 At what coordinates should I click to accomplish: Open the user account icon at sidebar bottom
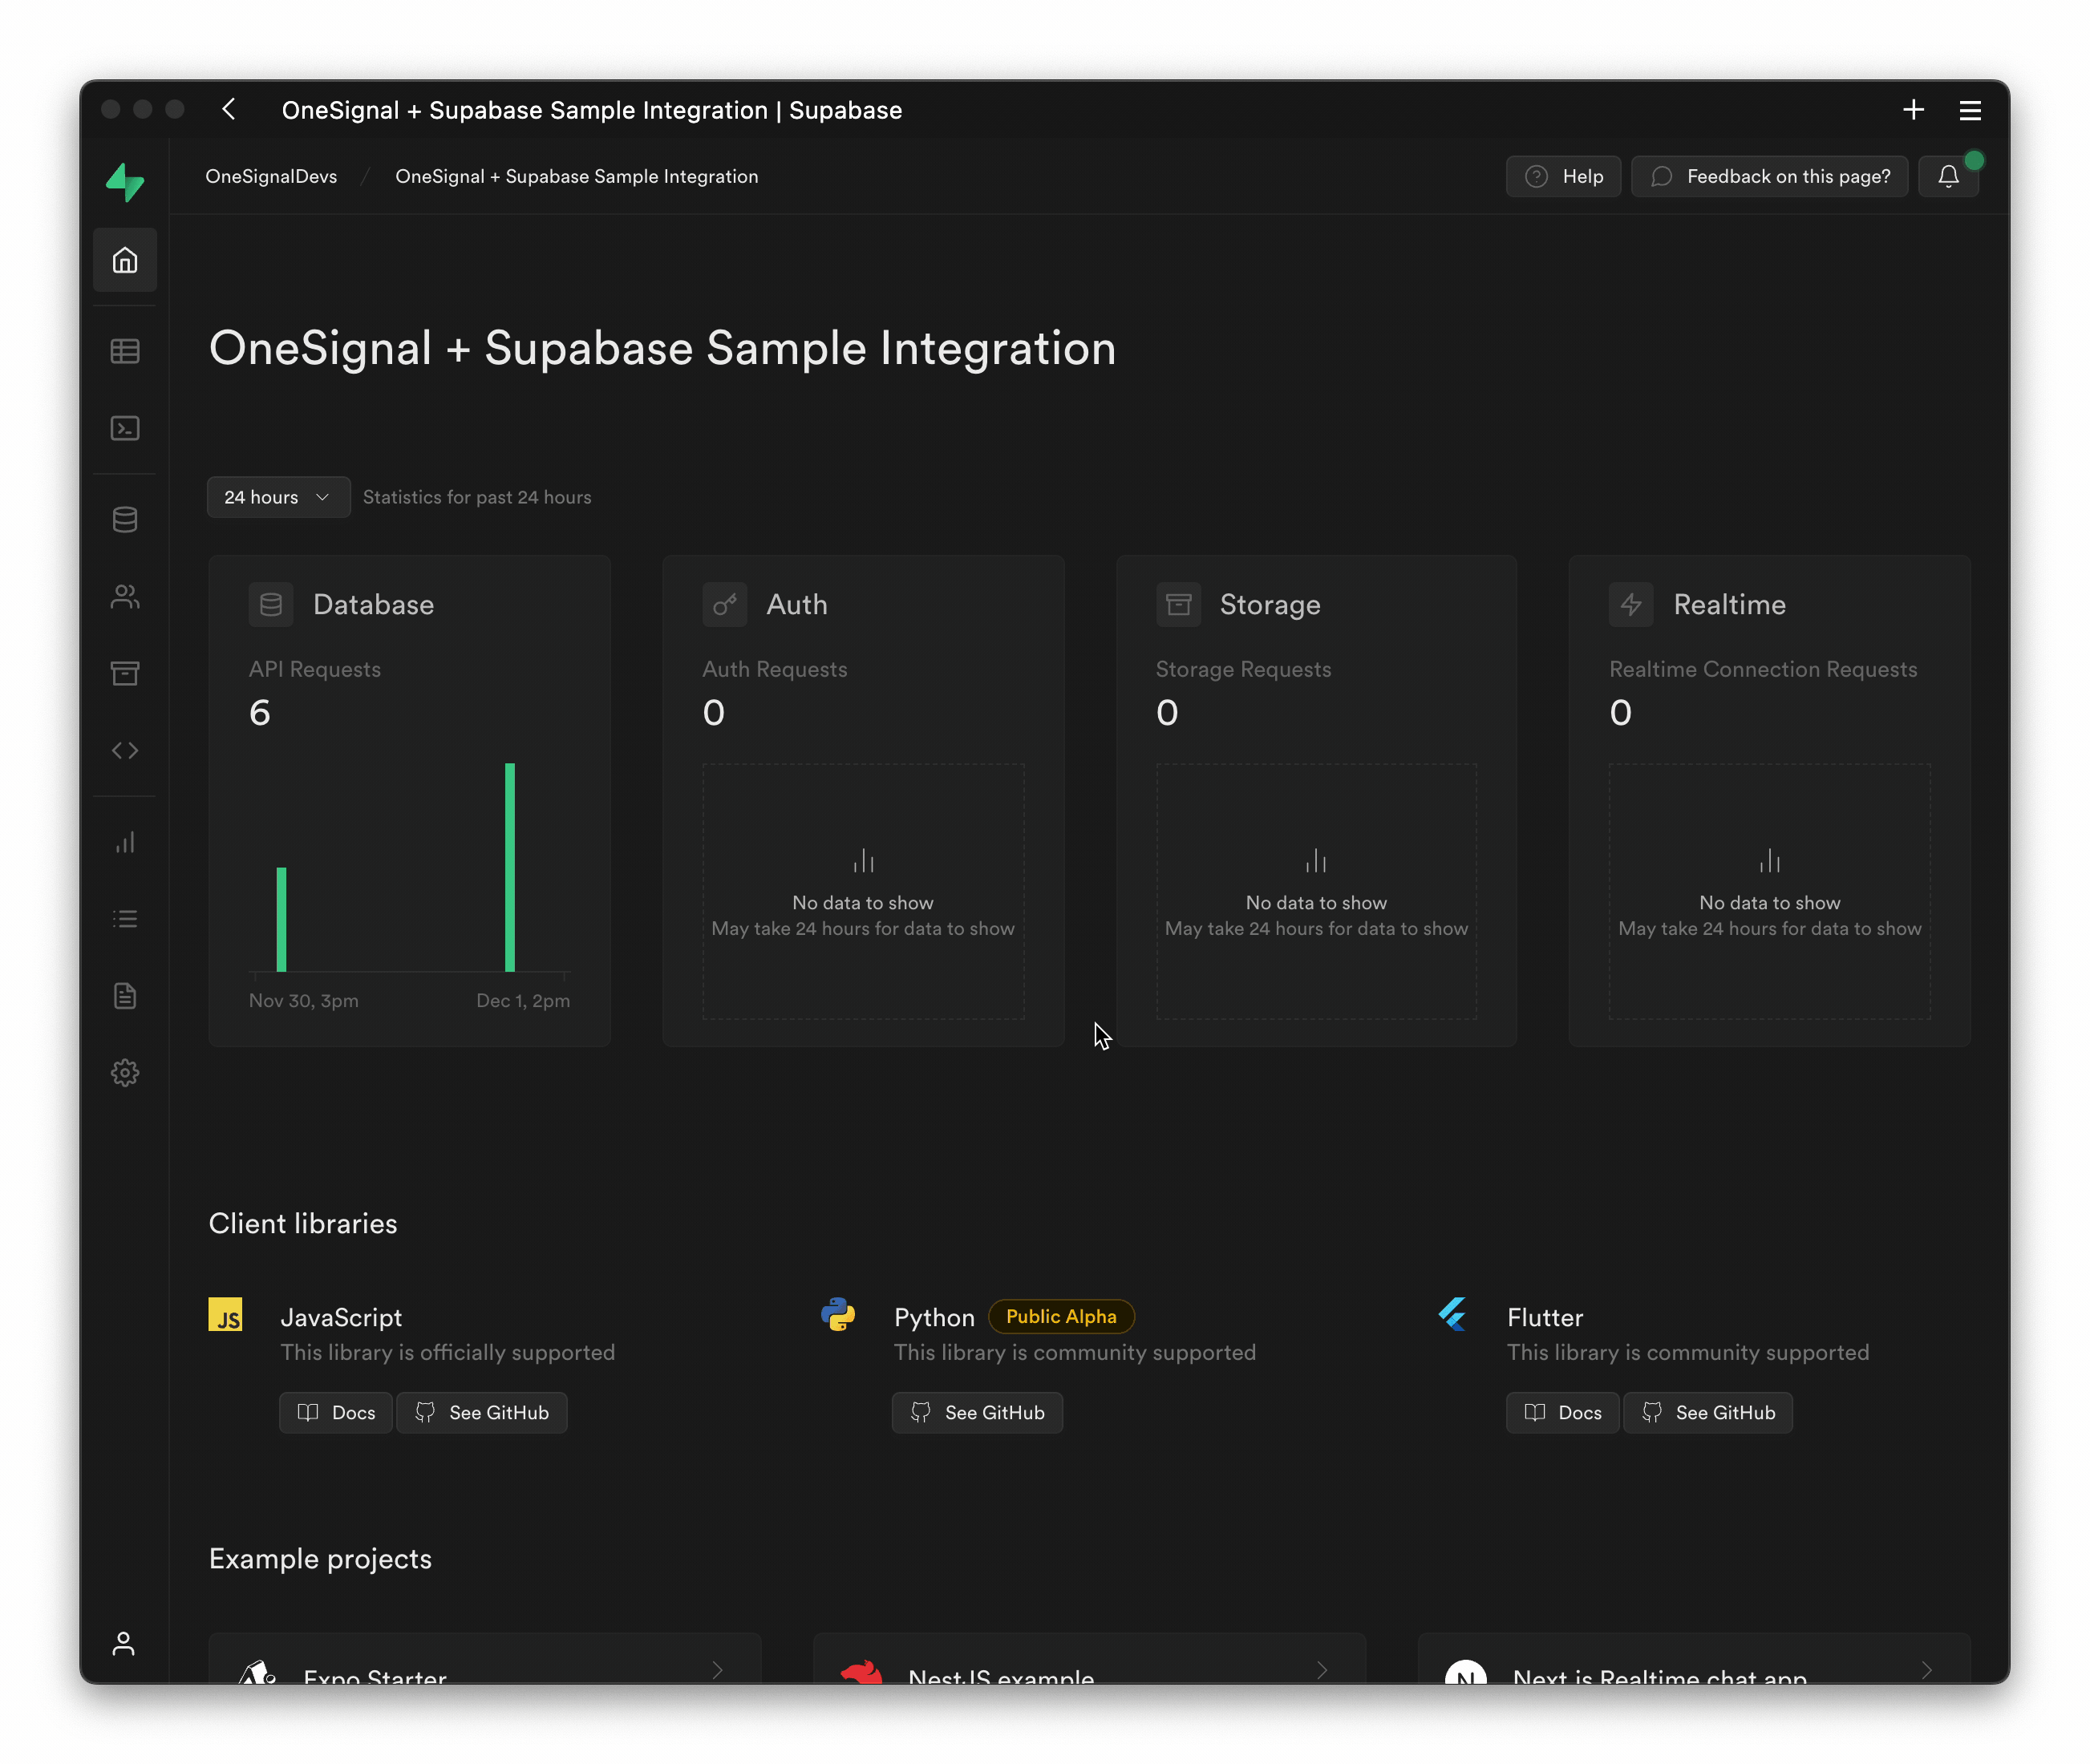point(124,1643)
